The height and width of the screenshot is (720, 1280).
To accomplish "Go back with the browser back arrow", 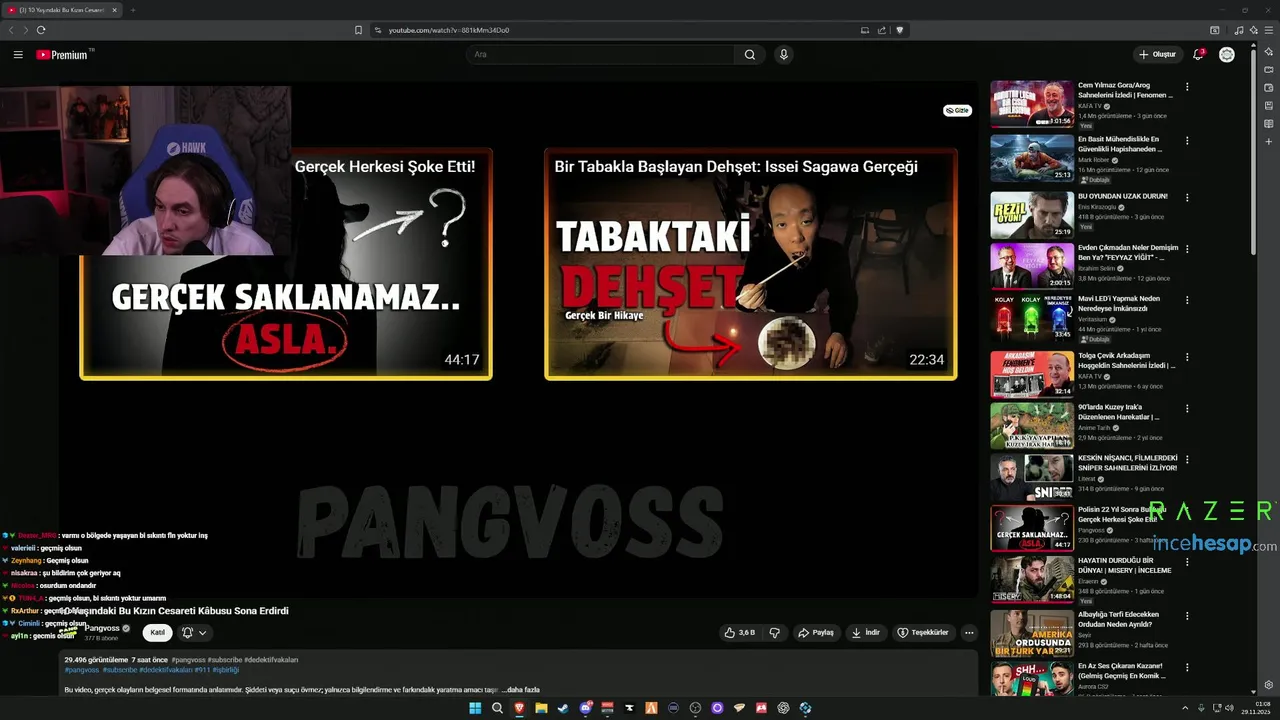I will (11, 30).
